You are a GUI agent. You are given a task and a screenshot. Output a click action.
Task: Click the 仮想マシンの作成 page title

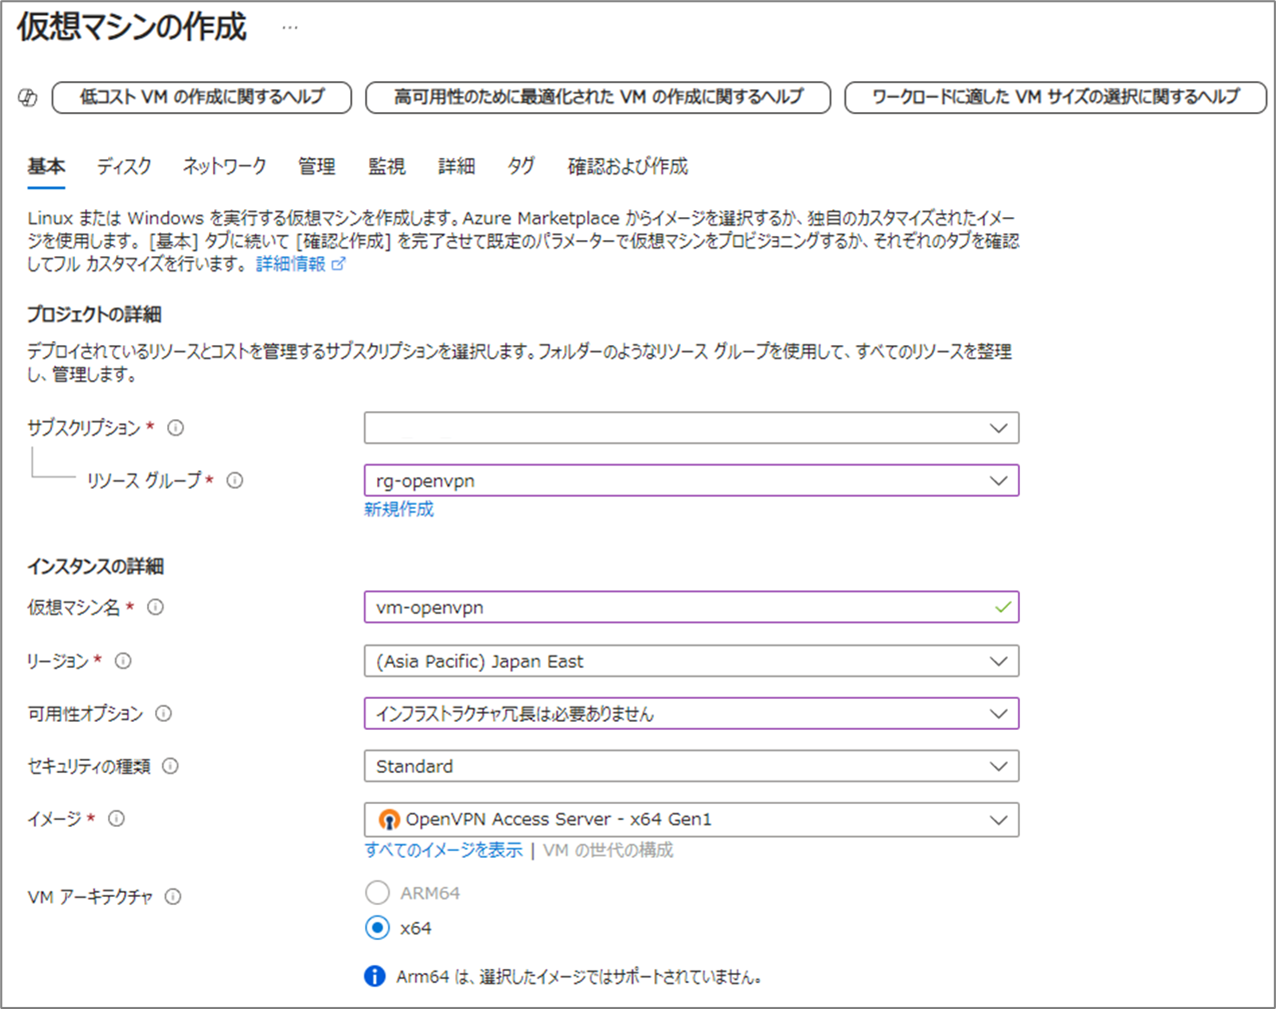131,28
